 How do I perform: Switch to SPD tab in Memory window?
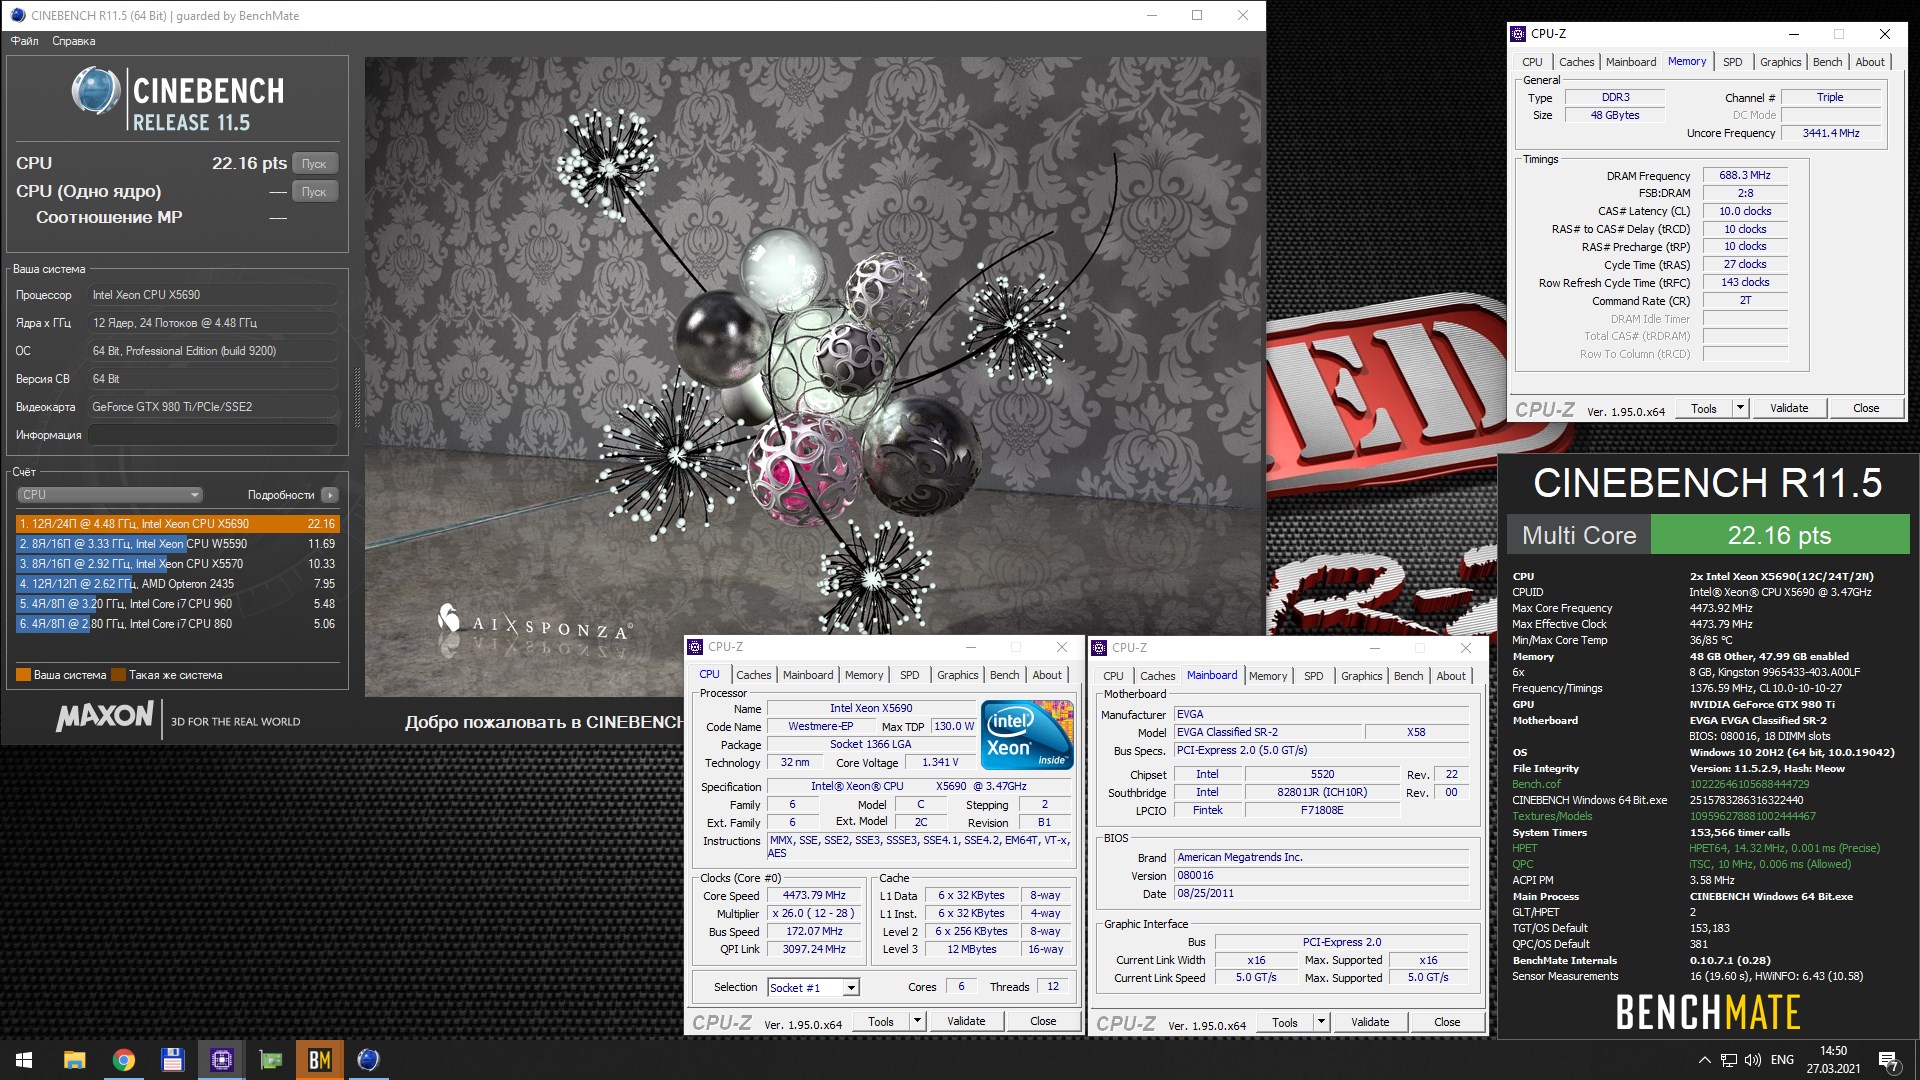[x=1733, y=62]
